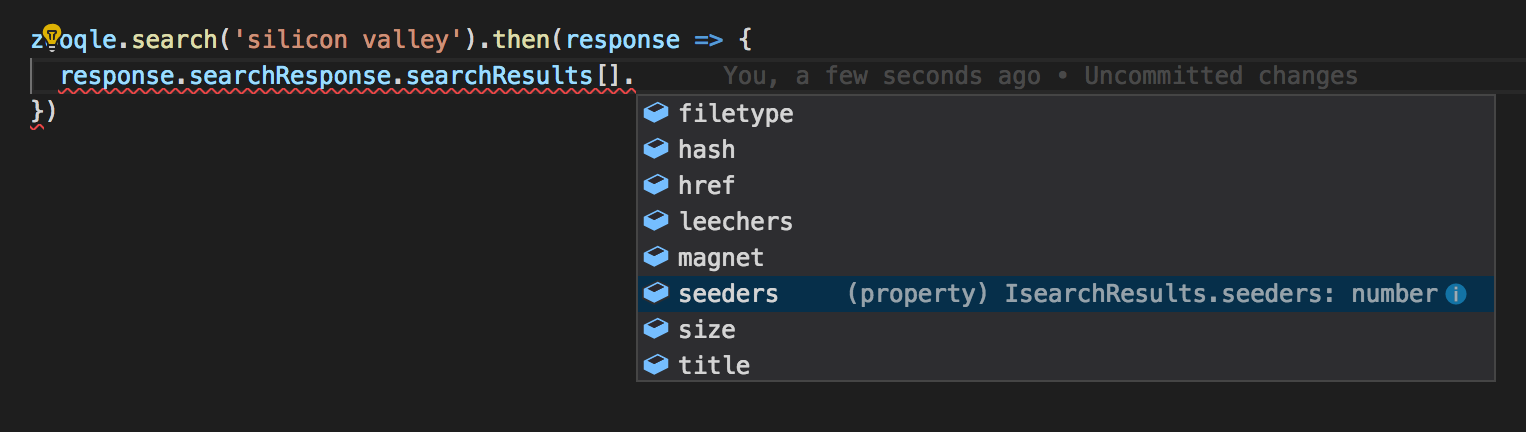Click the cube icon beside title
Image resolution: width=1526 pixels, height=432 pixels.
[656, 365]
